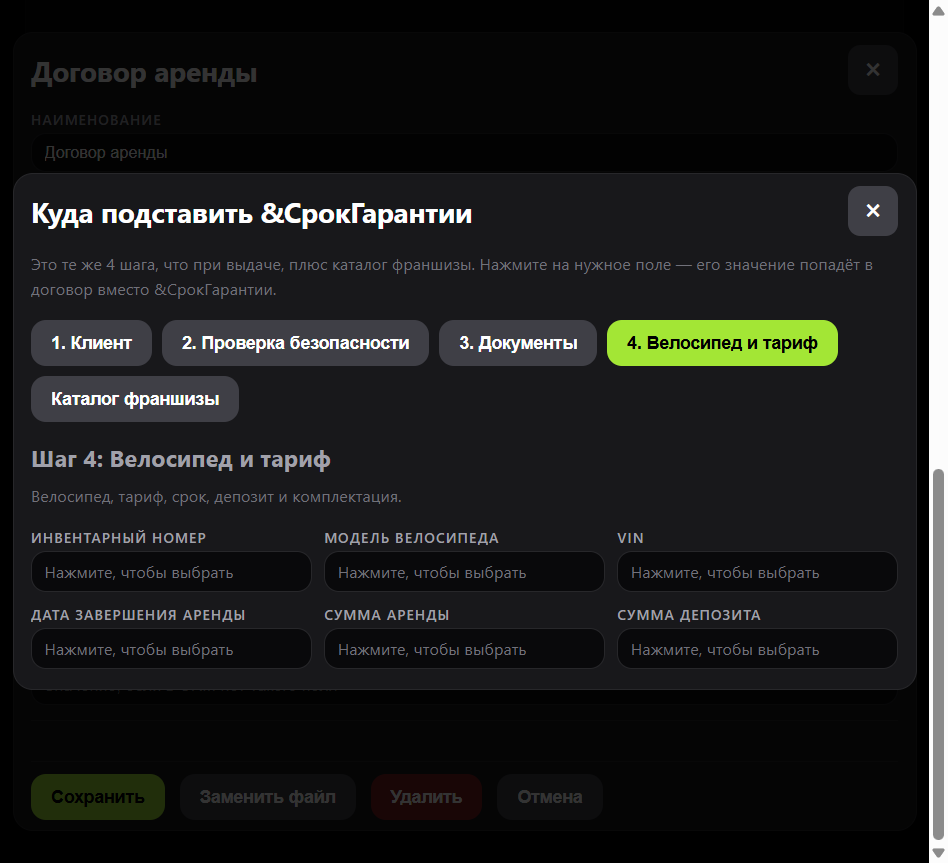
Task: Select the "4. Велосипед и тариф" tab
Action: 722,343
